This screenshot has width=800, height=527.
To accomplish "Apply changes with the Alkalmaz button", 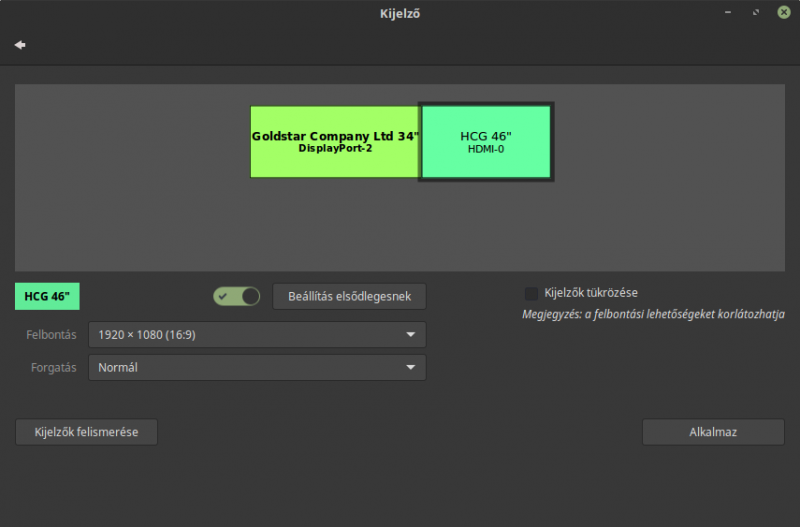I will coord(713,432).
